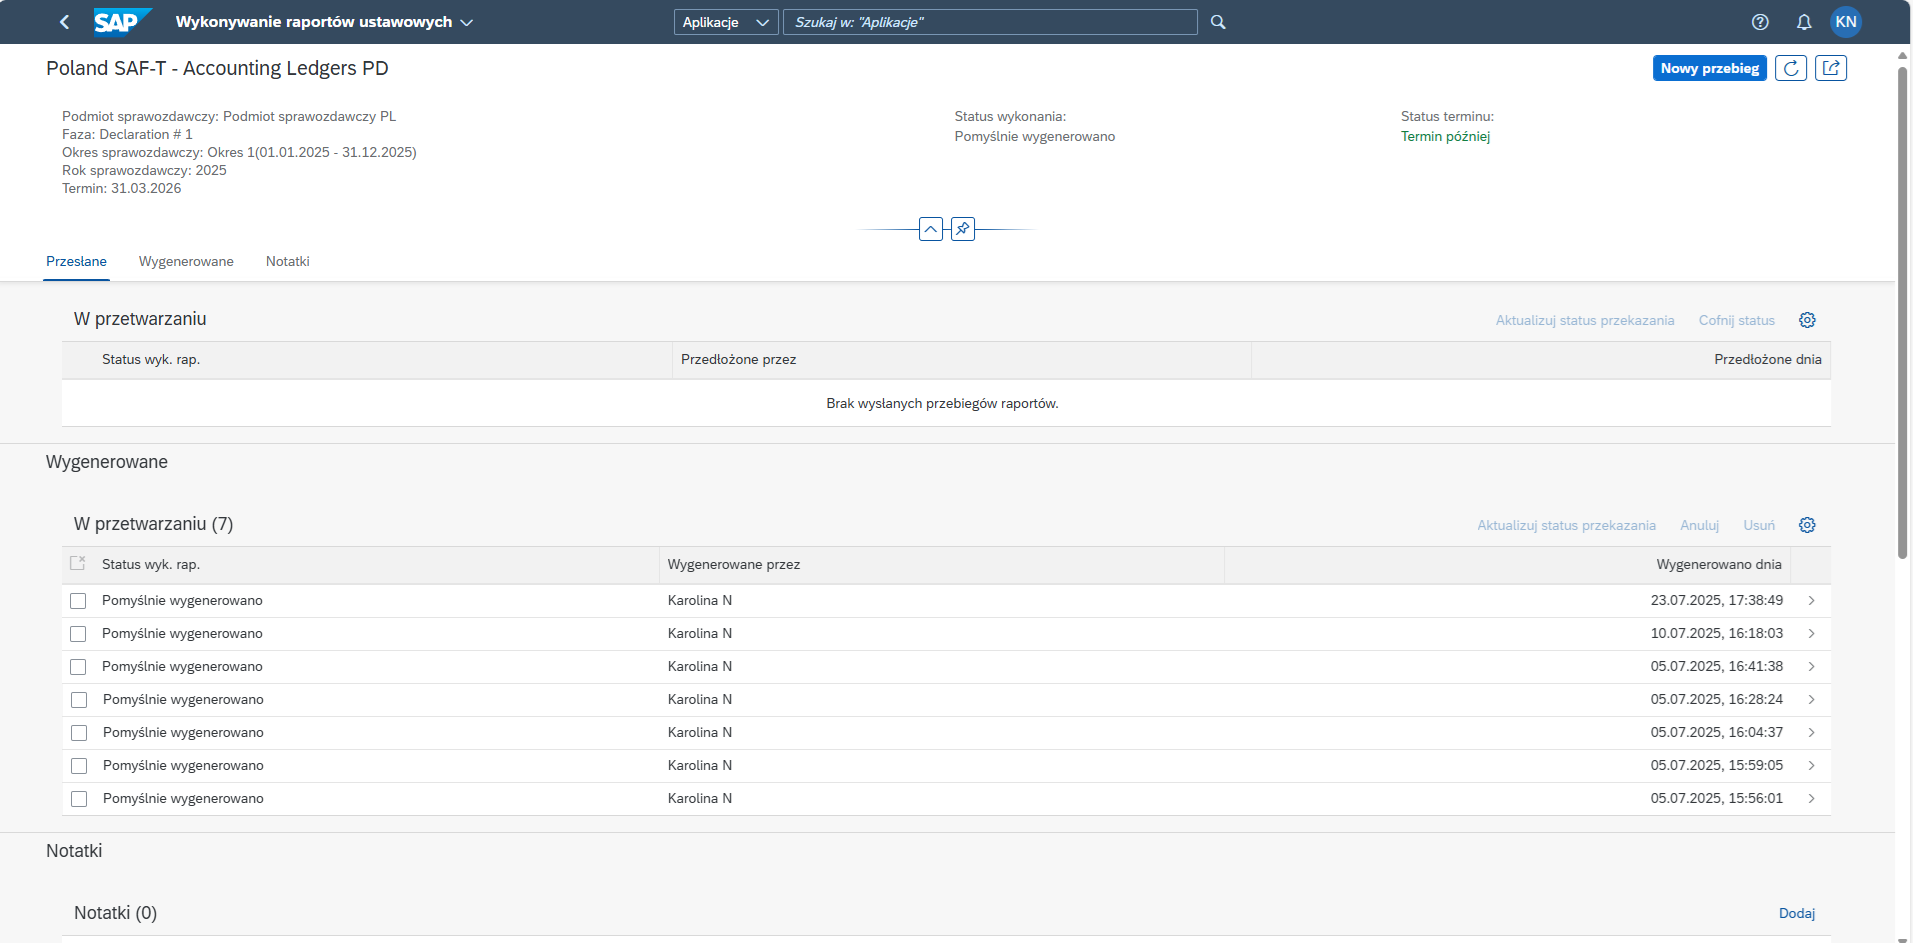Click Dodaj to add a note
The width and height of the screenshot is (1913, 943).
point(1797,913)
